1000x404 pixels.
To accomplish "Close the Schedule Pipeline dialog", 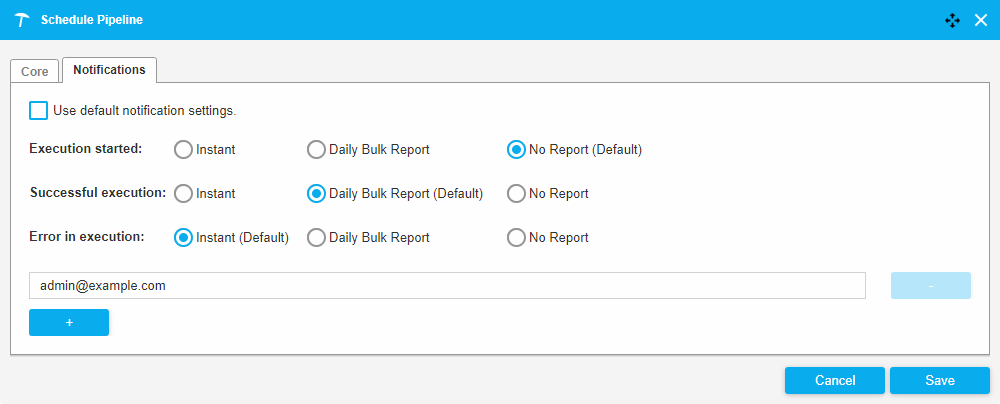I will click(x=981, y=20).
